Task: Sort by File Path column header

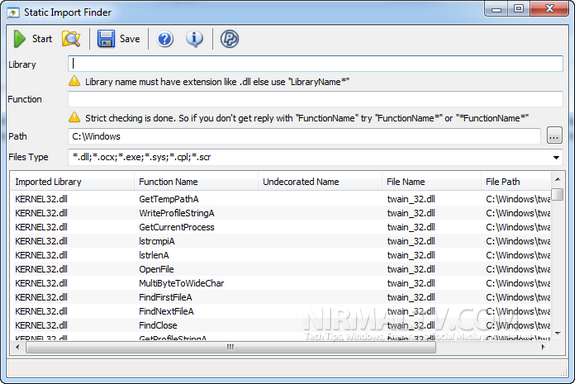Action: pos(516,182)
